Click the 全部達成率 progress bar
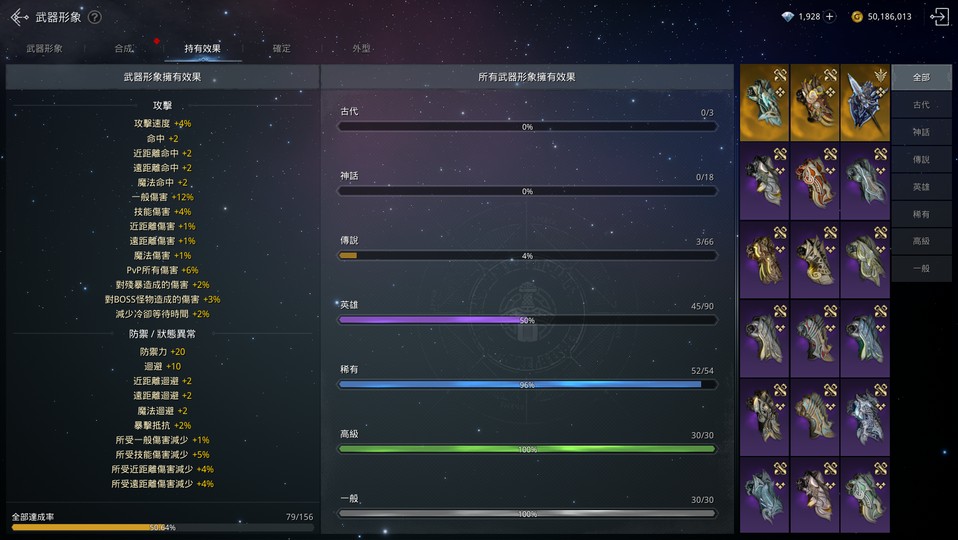The height and width of the screenshot is (540, 958). pyautogui.click(x=161, y=527)
